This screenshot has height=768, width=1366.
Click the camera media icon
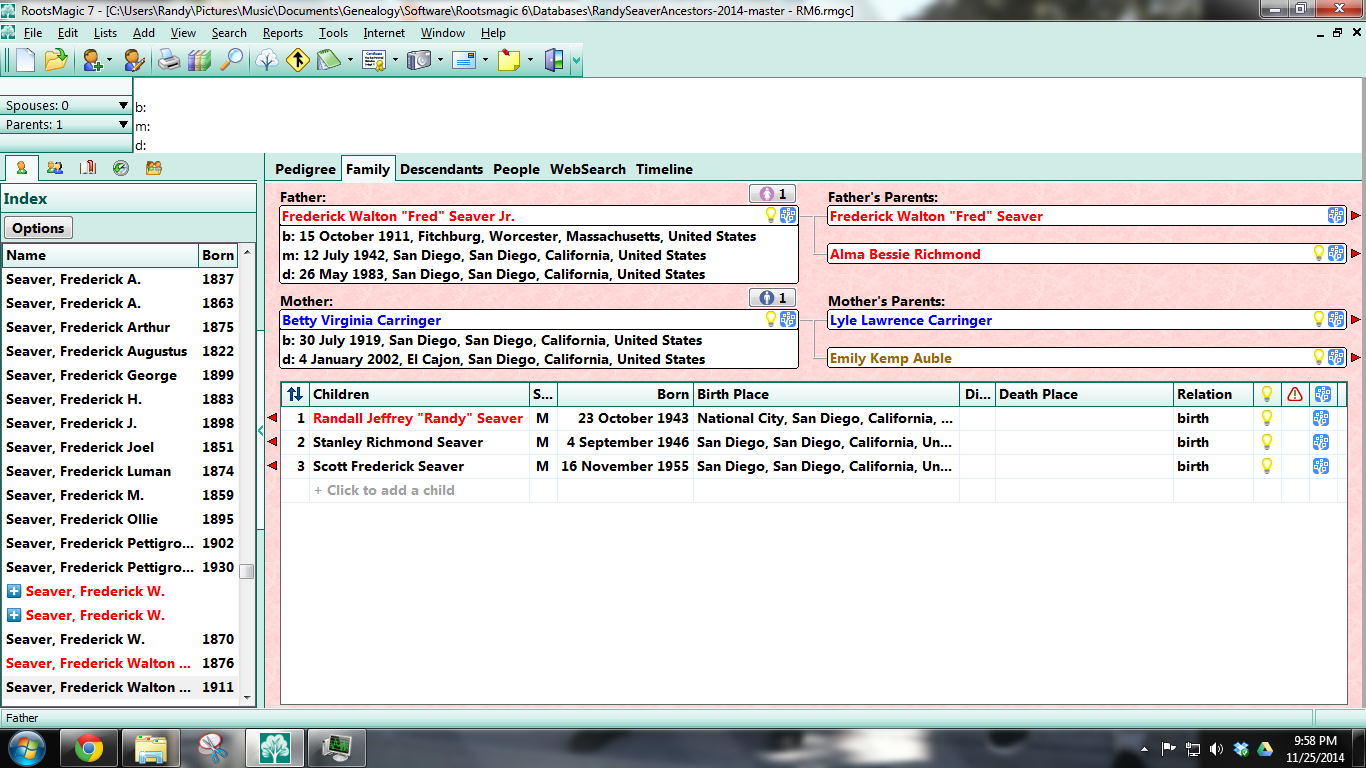point(418,60)
